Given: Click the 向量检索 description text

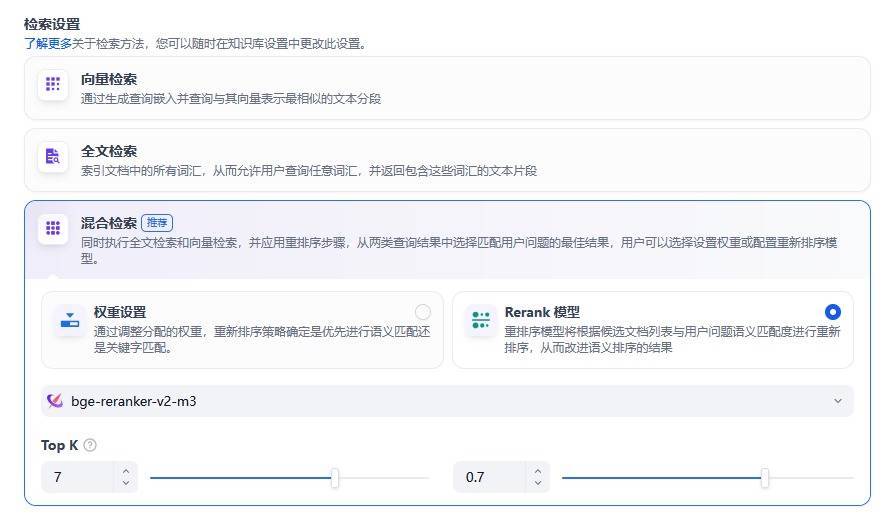Looking at the screenshot, I should point(231,99).
